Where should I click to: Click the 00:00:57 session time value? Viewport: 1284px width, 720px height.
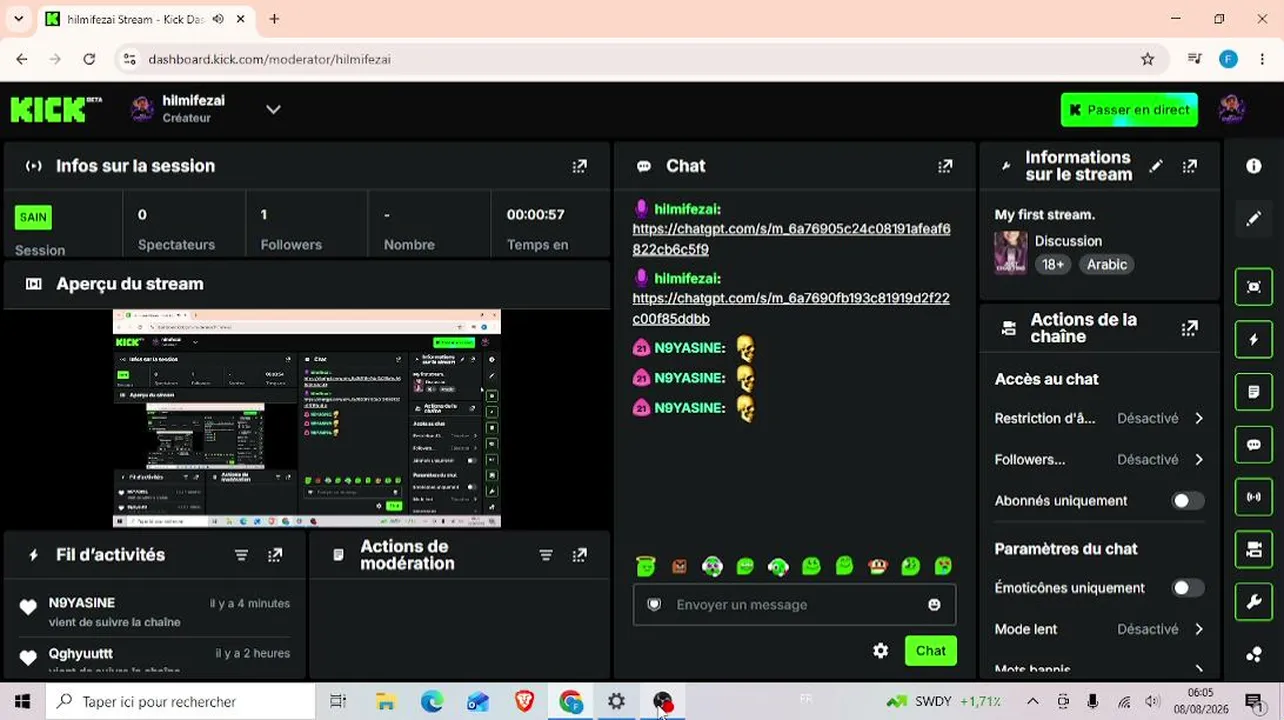point(535,215)
